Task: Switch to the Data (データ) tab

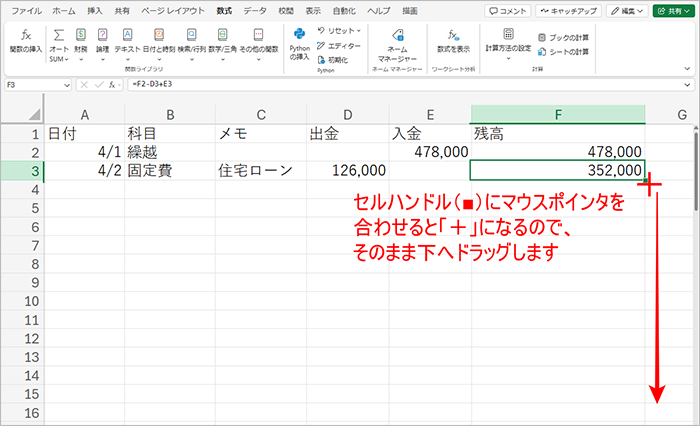Action: coord(255,10)
